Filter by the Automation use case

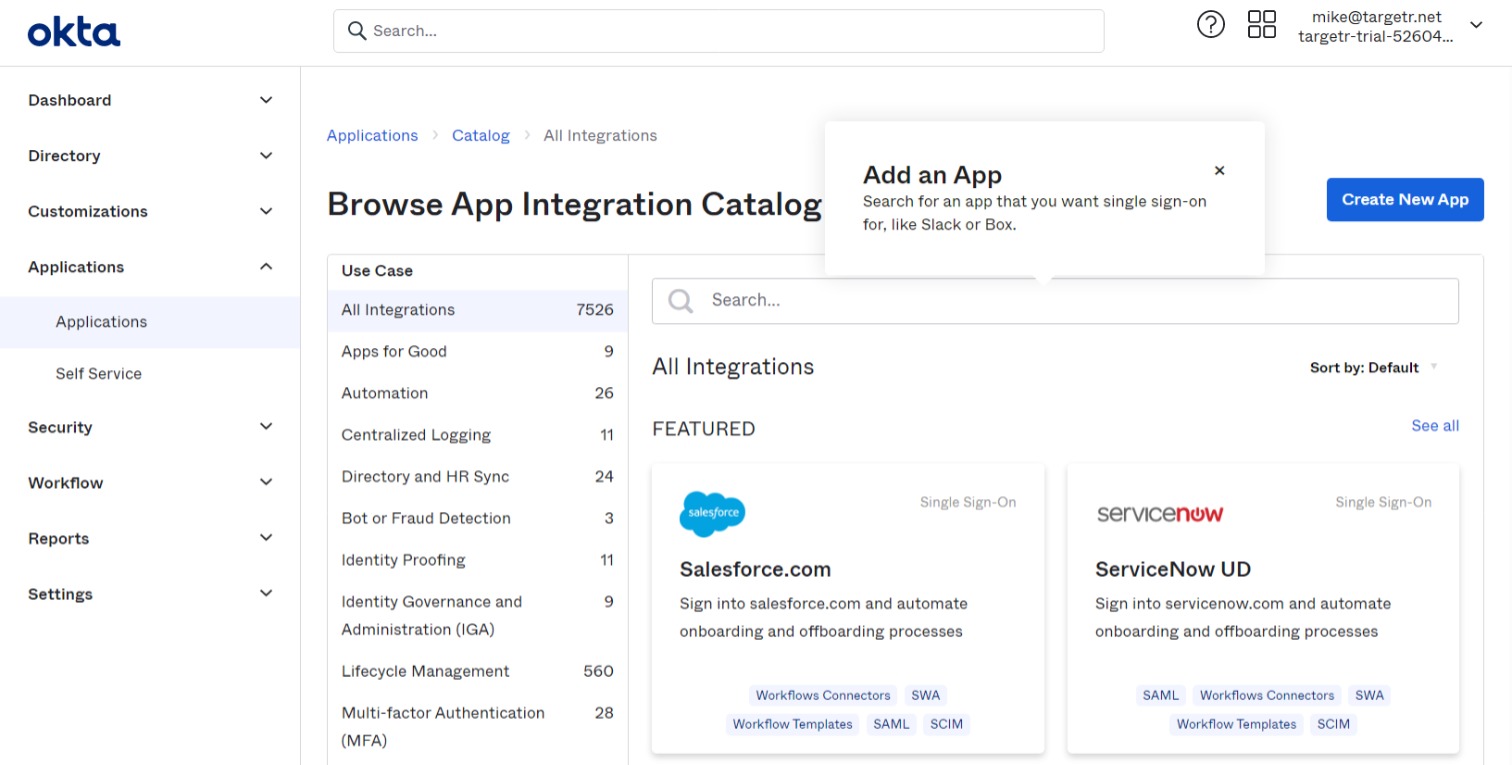(x=477, y=393)
